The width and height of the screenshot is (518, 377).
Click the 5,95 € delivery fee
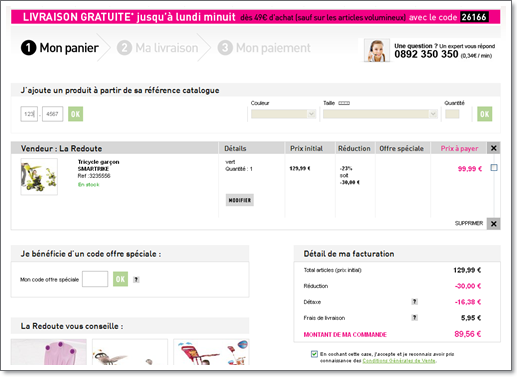point(471,318)
